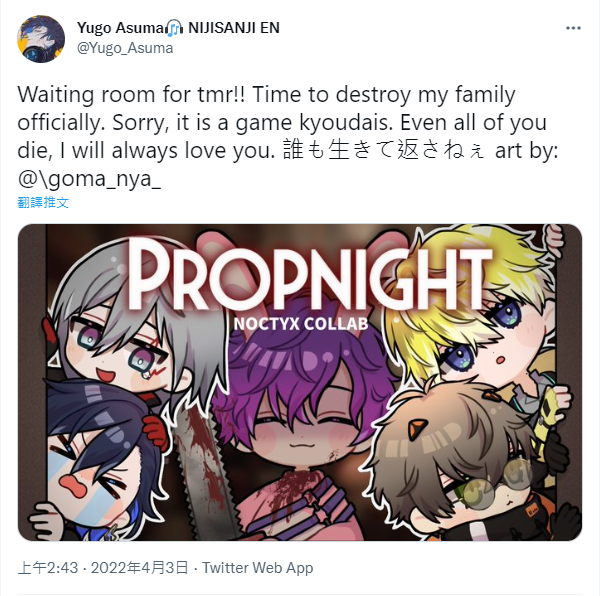Click the purple-haired chibi character in artwork
600x596 pixels.
pyautogui.click(x=302, y=421)
